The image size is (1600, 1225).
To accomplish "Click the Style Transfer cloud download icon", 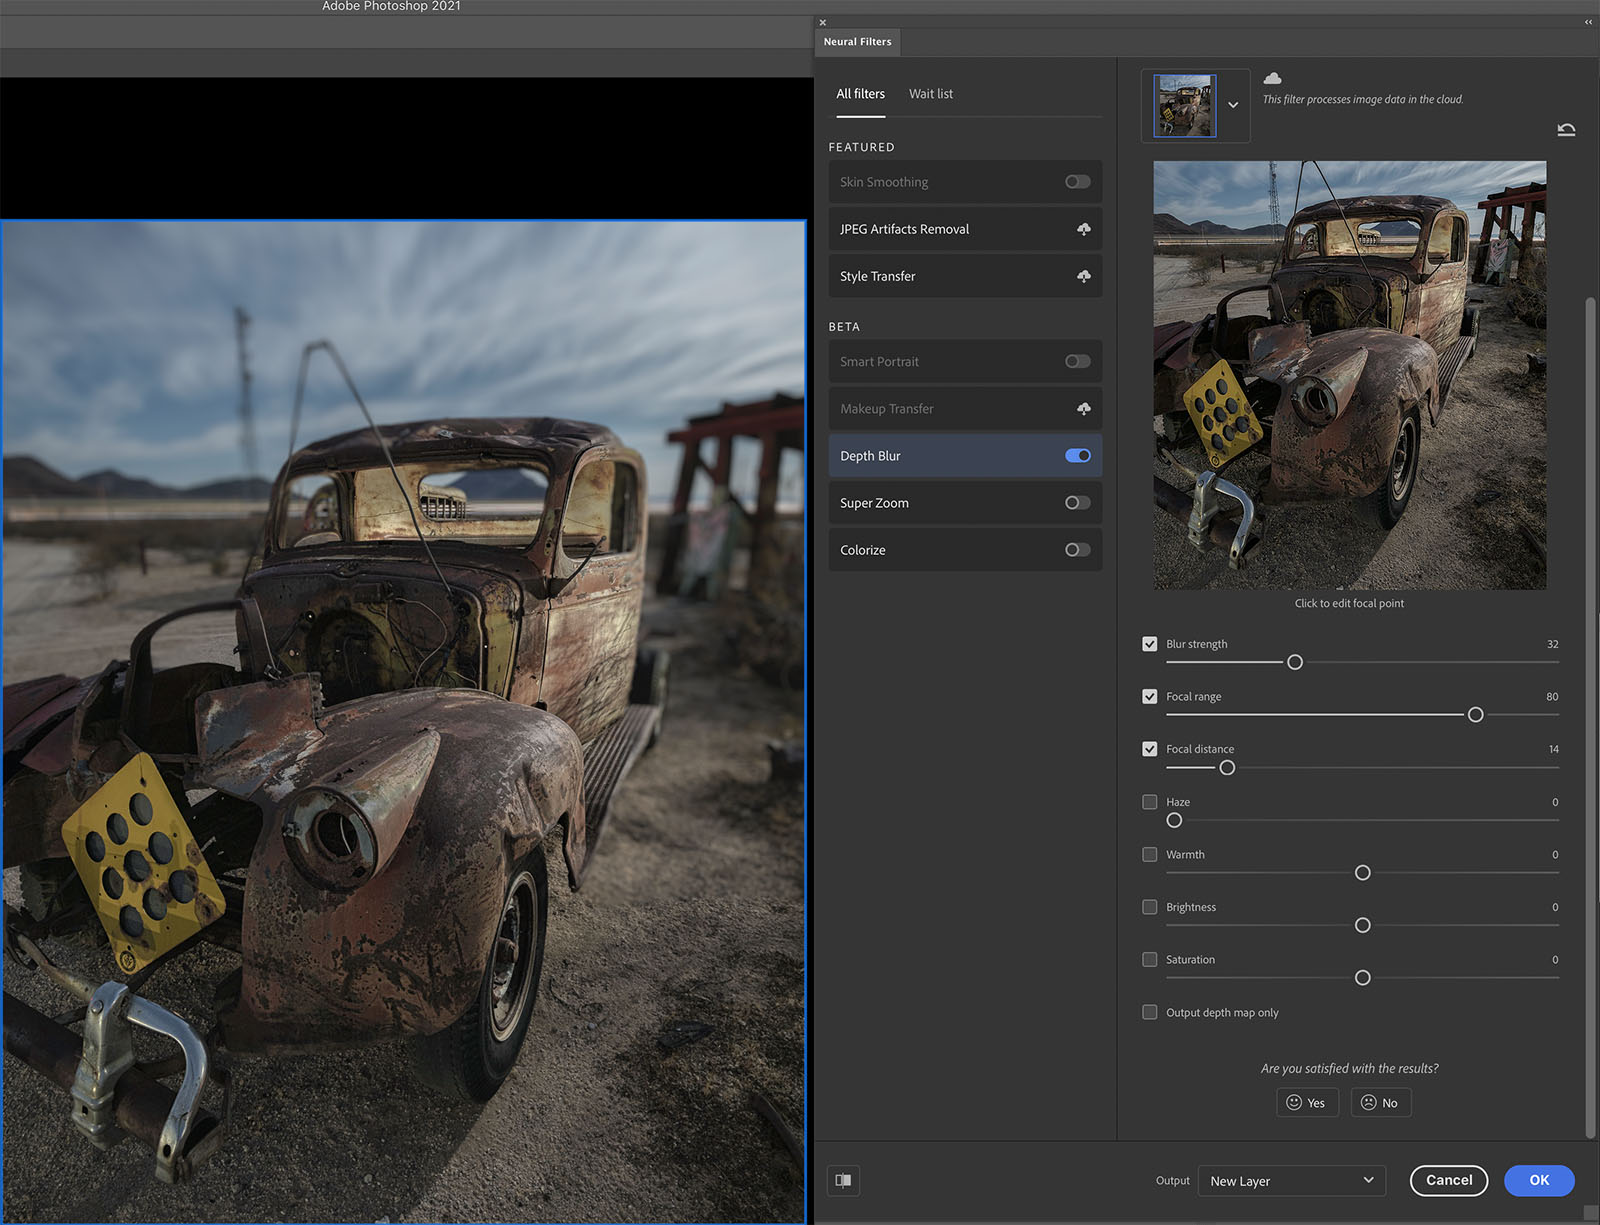I will (x=1083, y=276).
